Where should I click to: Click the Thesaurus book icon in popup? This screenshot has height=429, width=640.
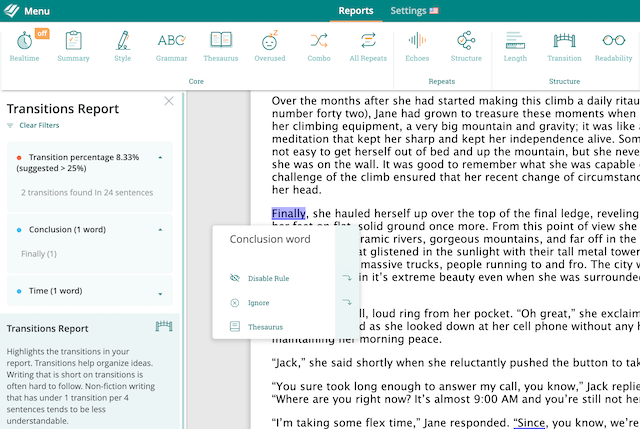235,327
